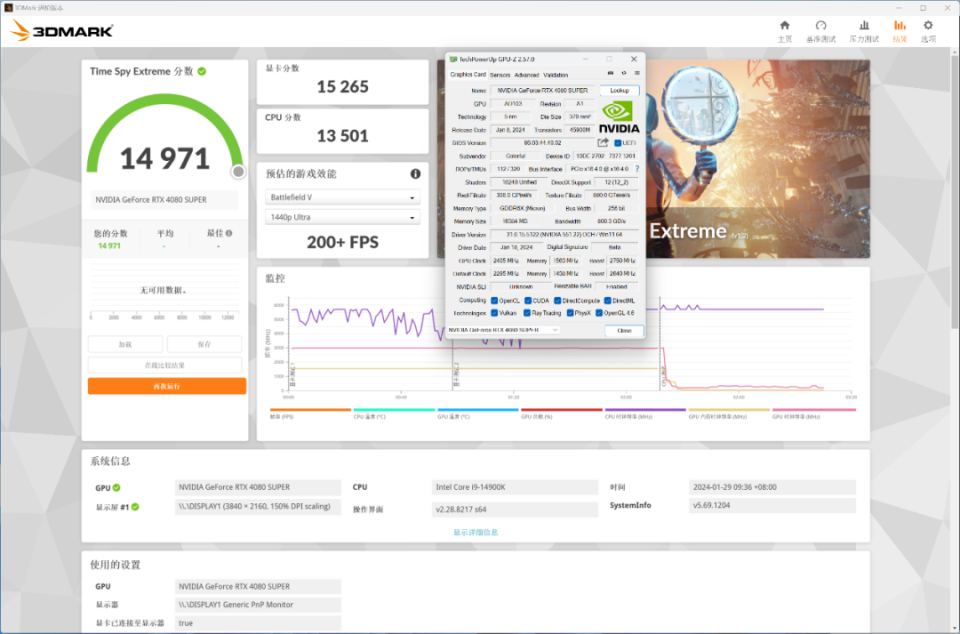Toggle the orange frame rate FPS legend

tap(310, 414)
